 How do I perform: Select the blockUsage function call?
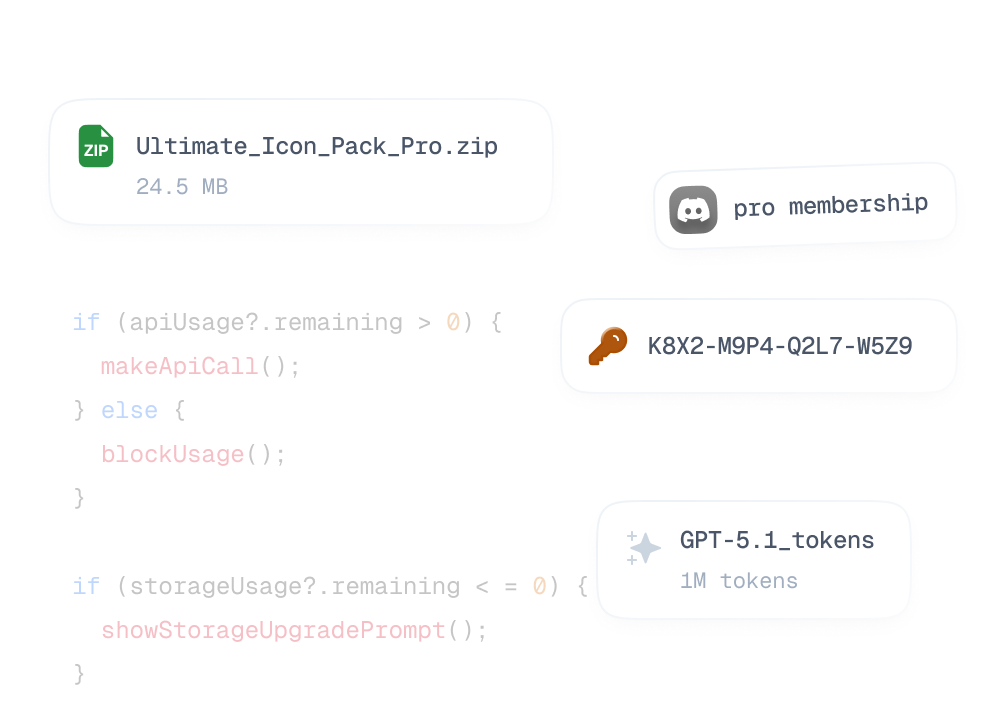click(x=173, y=455)
